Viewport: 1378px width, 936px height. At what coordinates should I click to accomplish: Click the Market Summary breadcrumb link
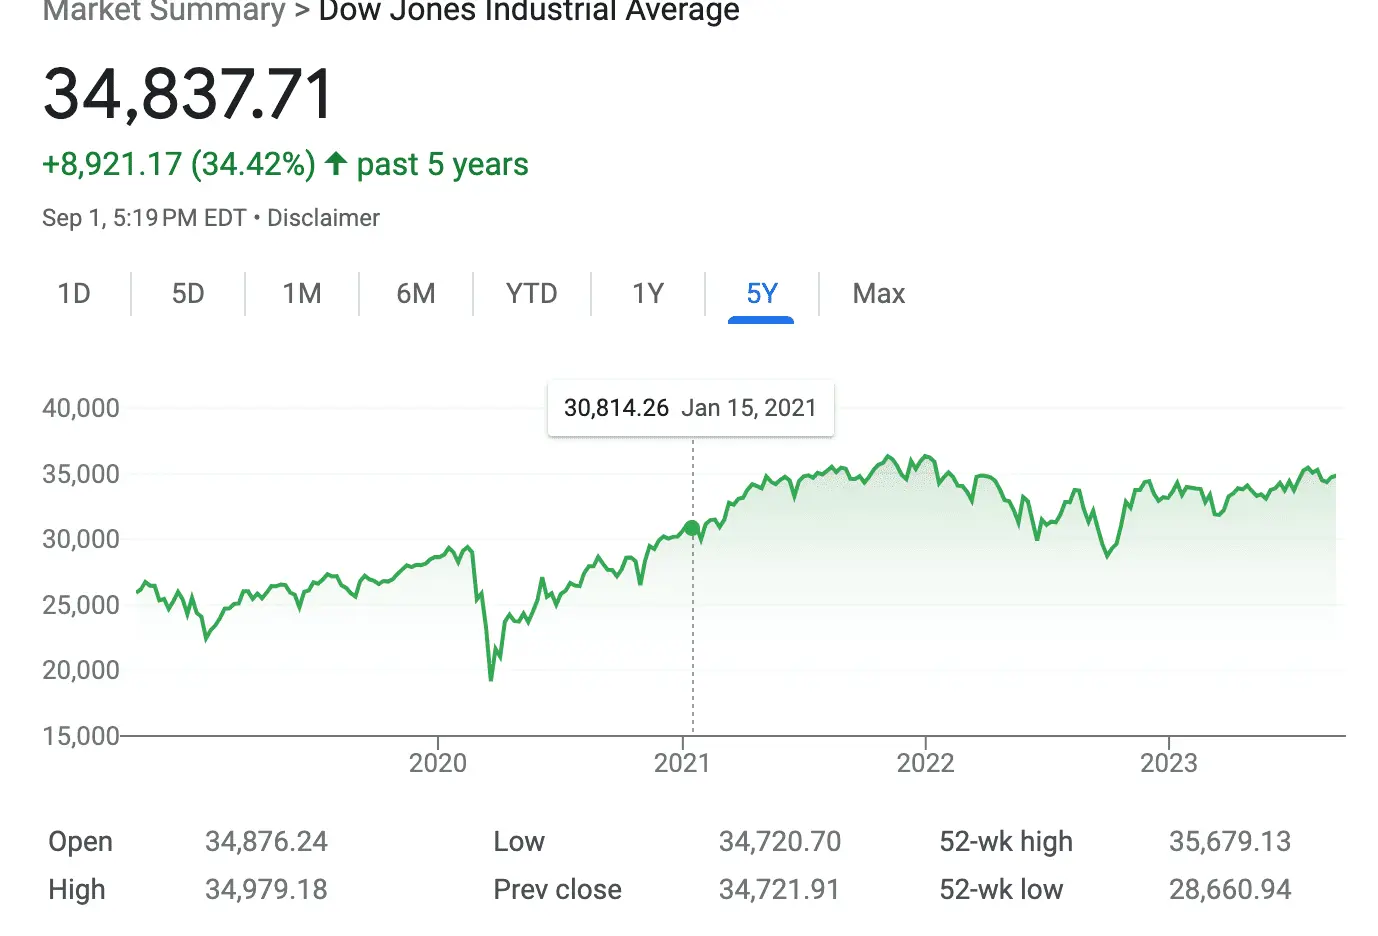point(164,12)
